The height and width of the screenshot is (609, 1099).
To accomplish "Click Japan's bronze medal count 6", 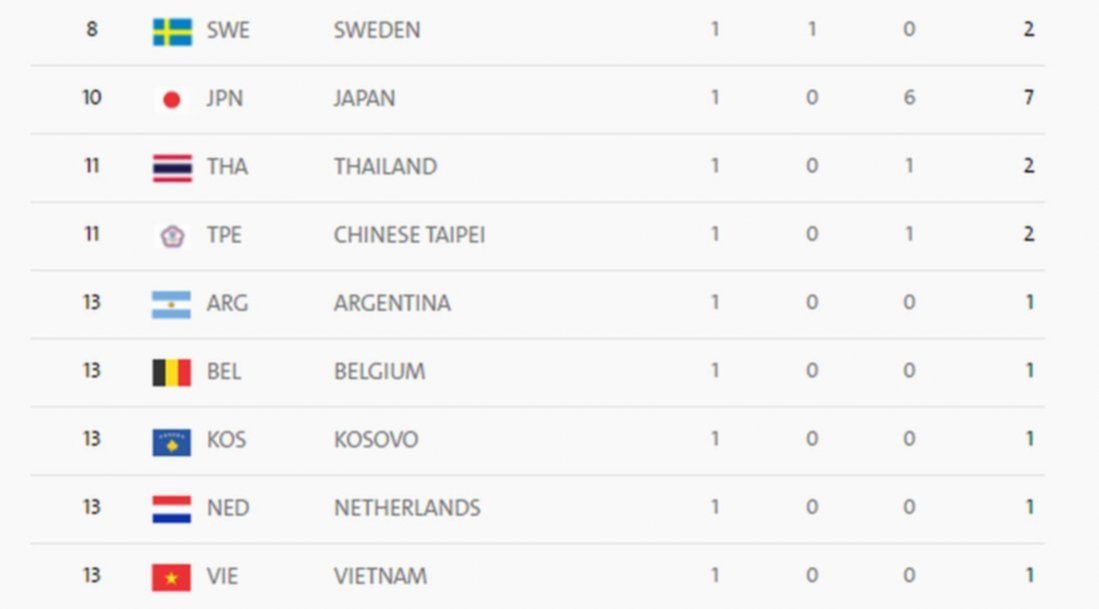I will click(x=909, y=97).
